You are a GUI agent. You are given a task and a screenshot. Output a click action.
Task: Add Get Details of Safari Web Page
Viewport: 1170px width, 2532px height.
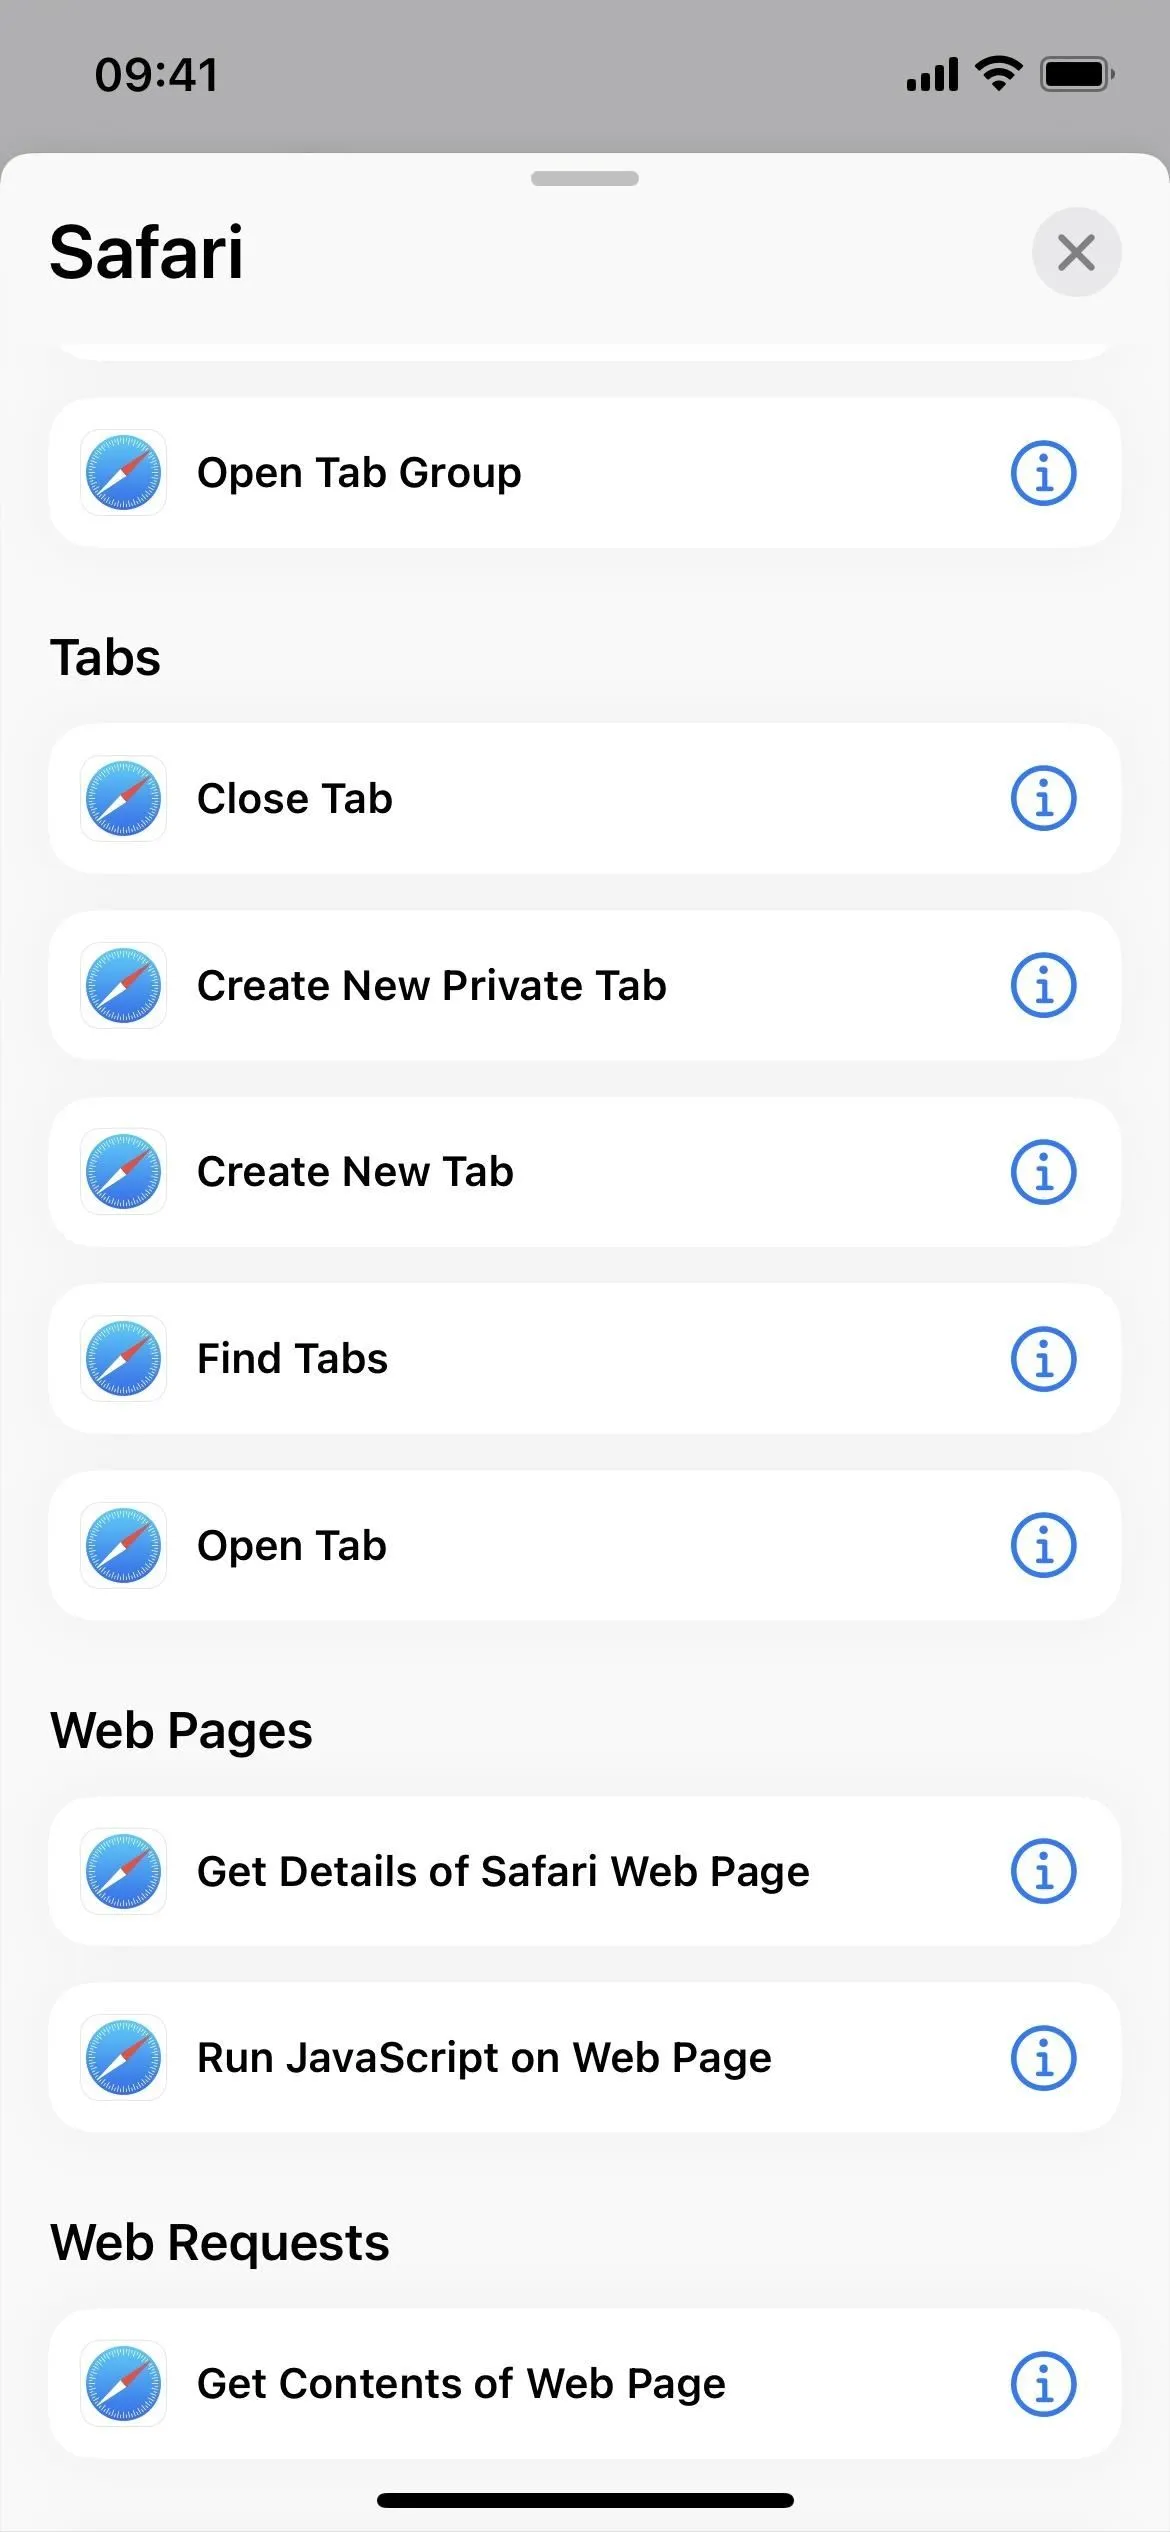(x=584, y=1871)
